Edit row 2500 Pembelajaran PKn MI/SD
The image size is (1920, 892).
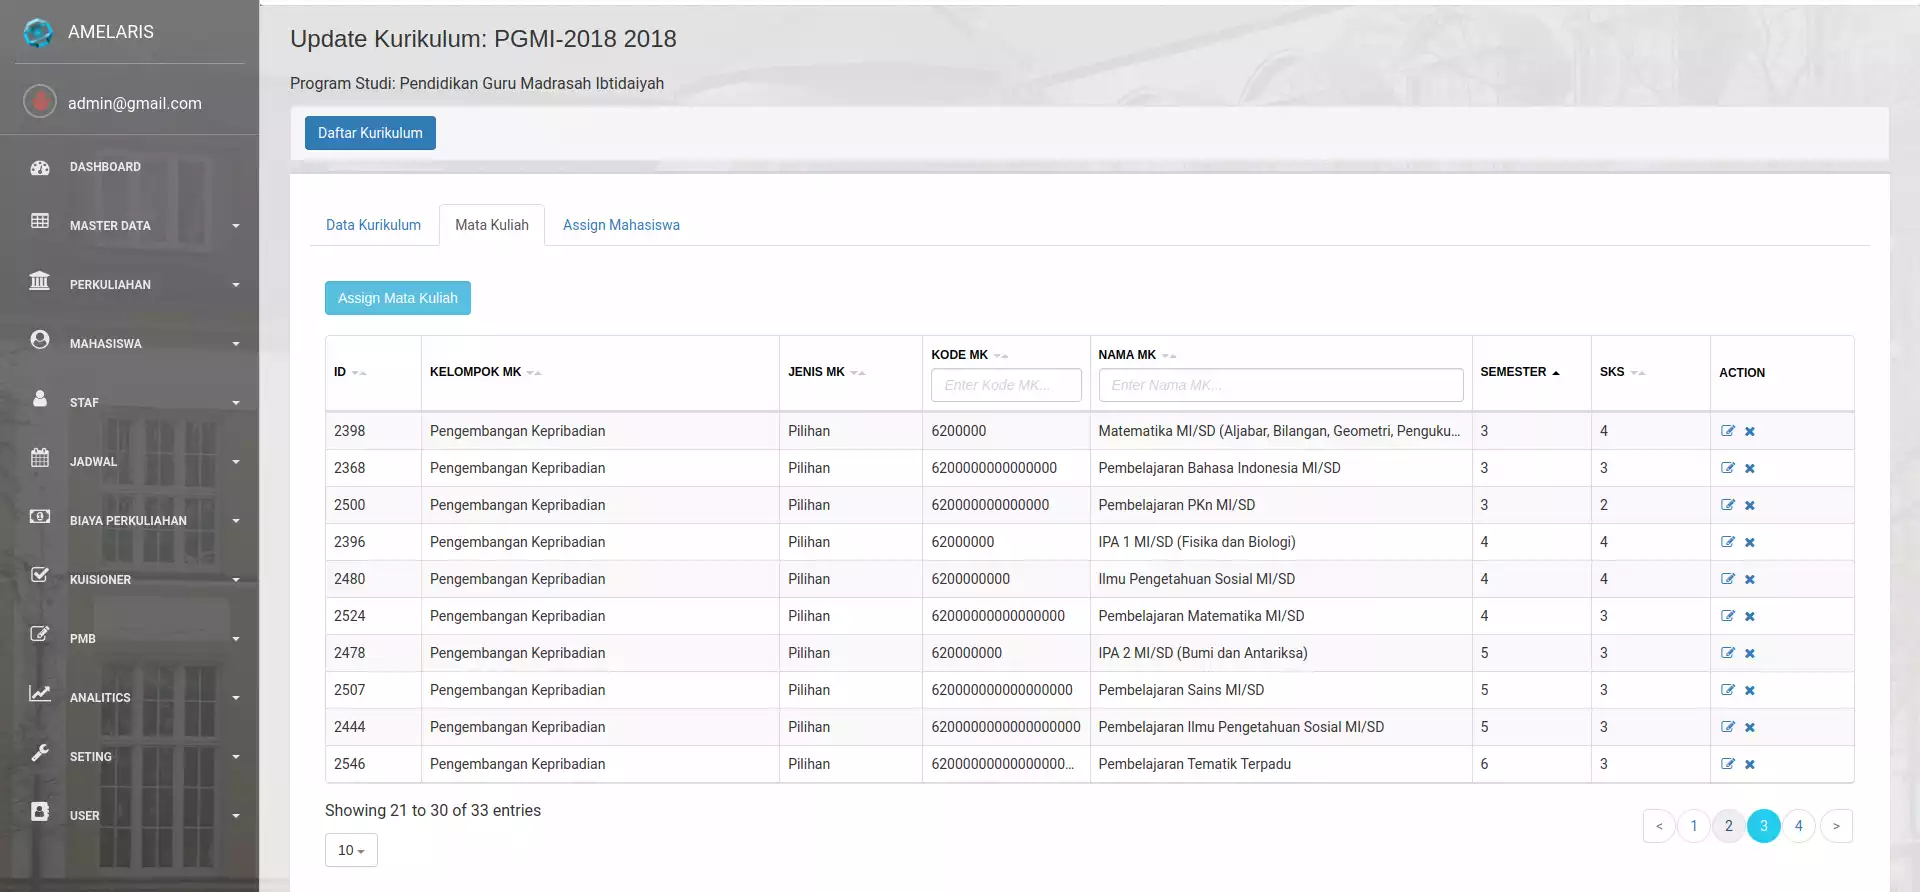1727,505
